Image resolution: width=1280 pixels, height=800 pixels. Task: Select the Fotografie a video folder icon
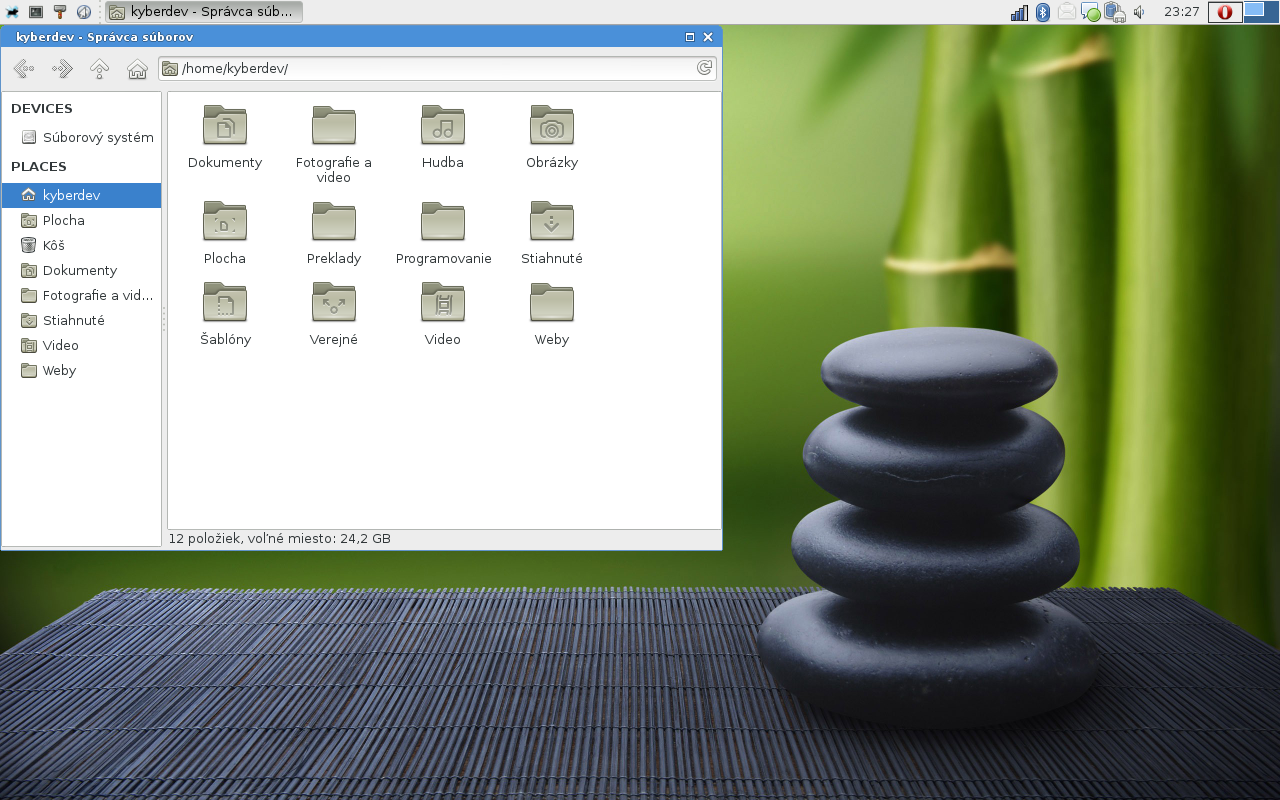tap(334, 144)
